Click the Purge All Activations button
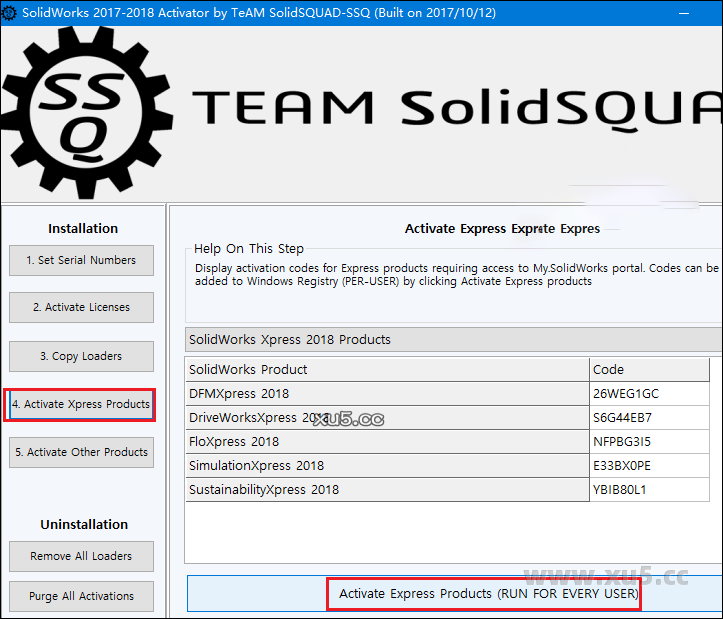The width and height of the screenshot is (723, 619). [81, 596]
